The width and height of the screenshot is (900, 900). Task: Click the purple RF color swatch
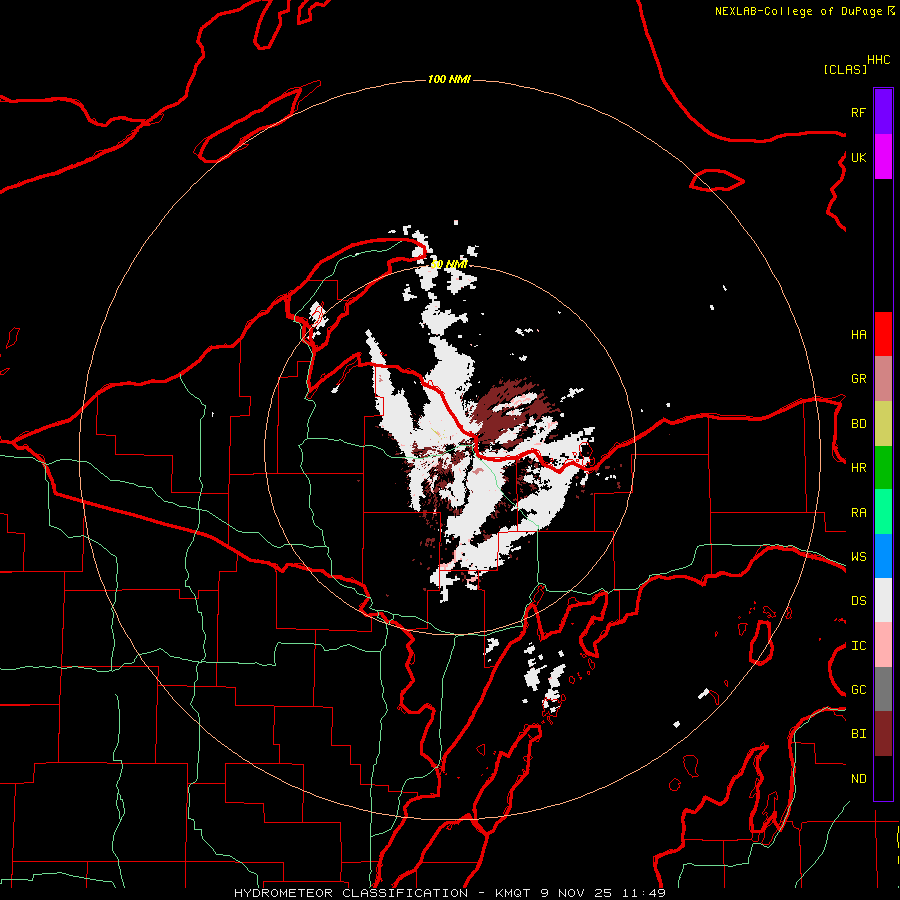[883, 112]
